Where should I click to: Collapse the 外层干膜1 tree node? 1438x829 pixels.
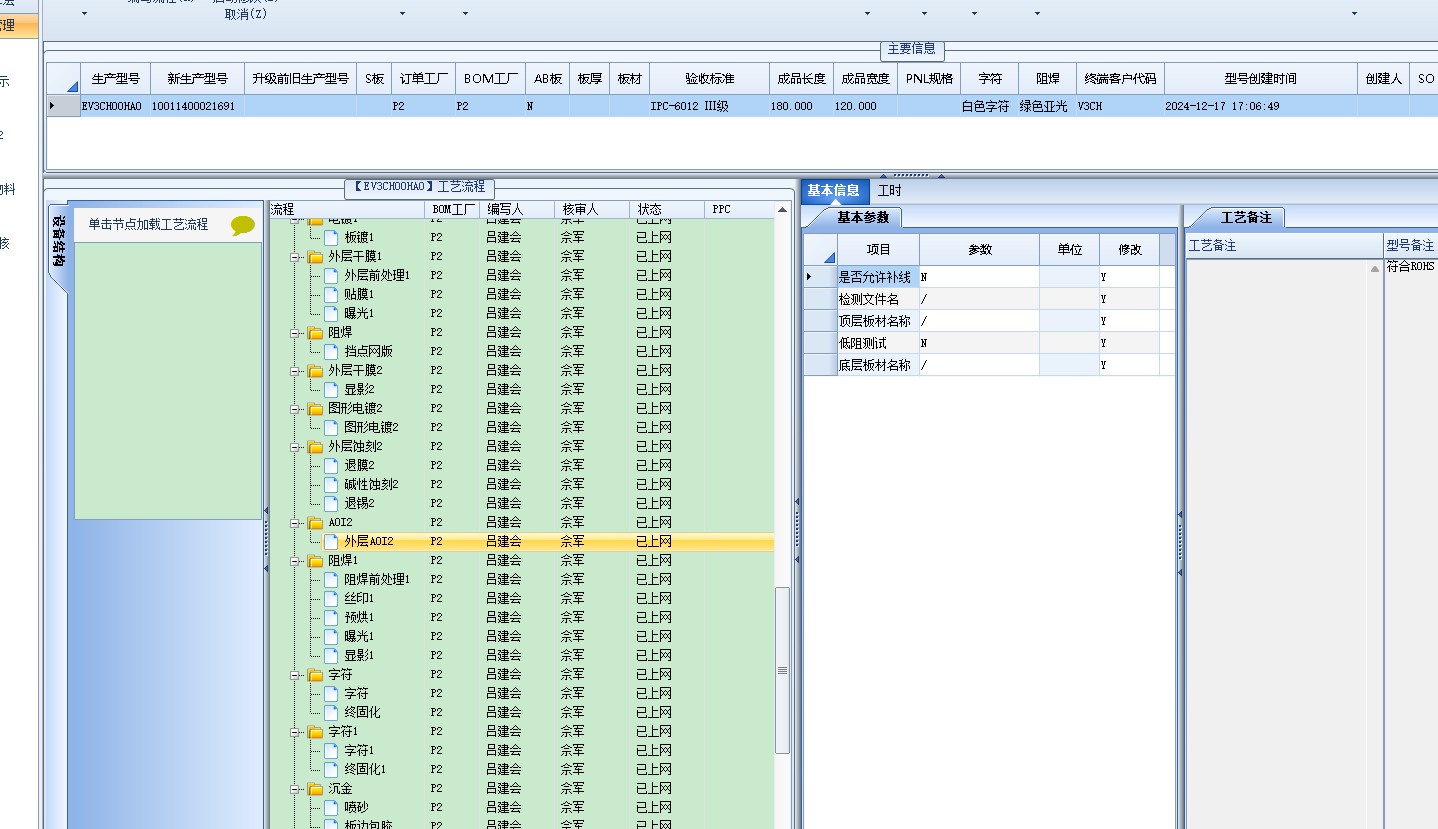click(296, 257)
